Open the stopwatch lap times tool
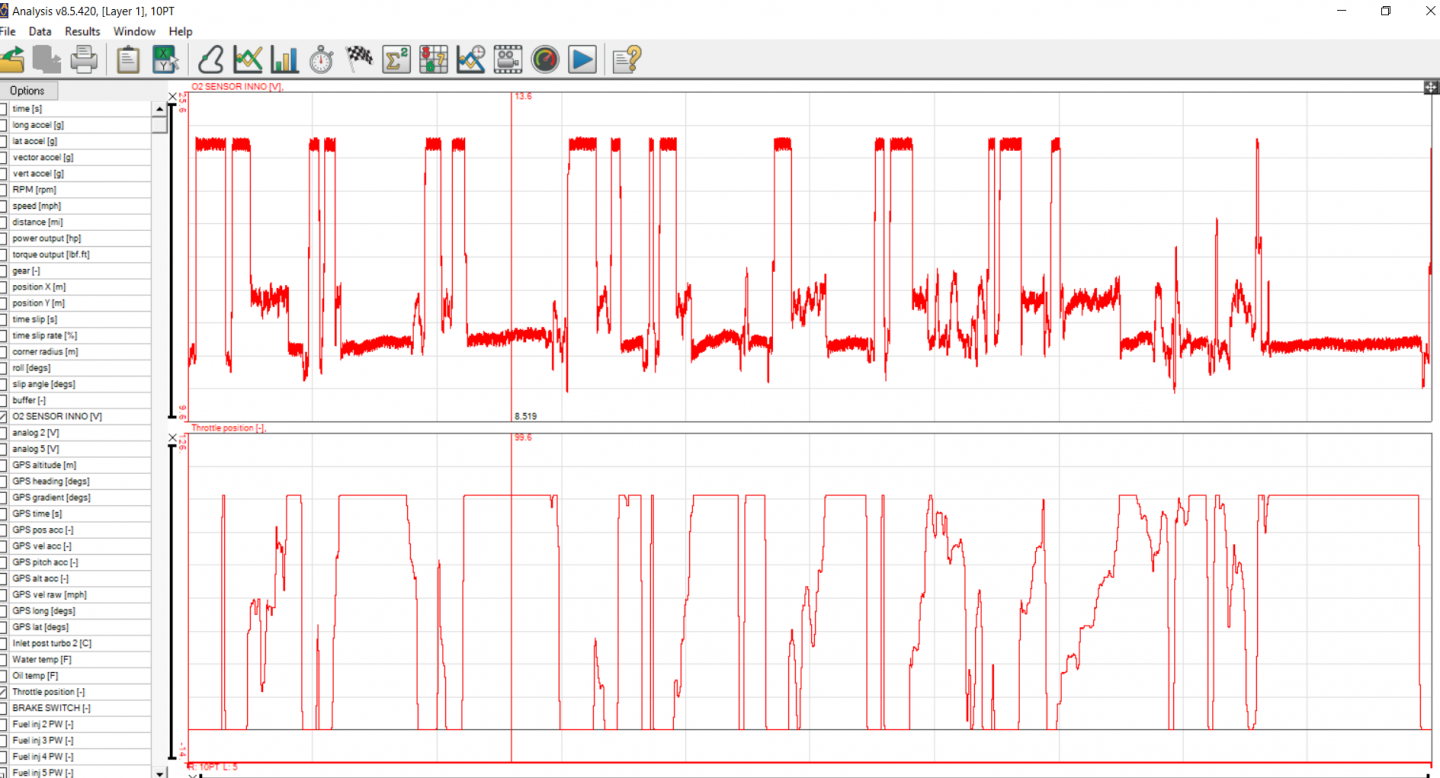1440x778 pixels. (x=321, y=60)
